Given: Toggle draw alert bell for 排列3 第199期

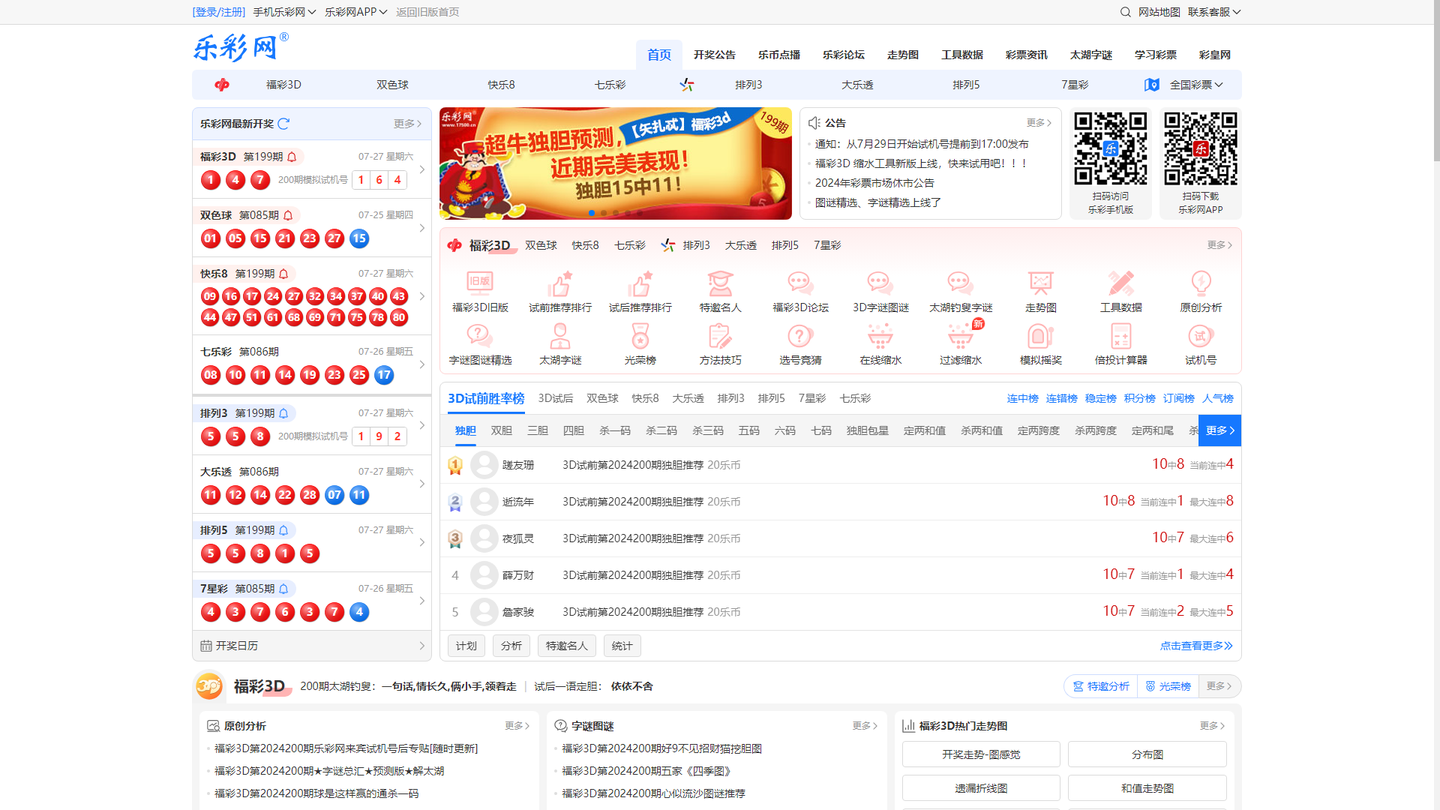Looking at the screenshot, I should click(283, 413).
